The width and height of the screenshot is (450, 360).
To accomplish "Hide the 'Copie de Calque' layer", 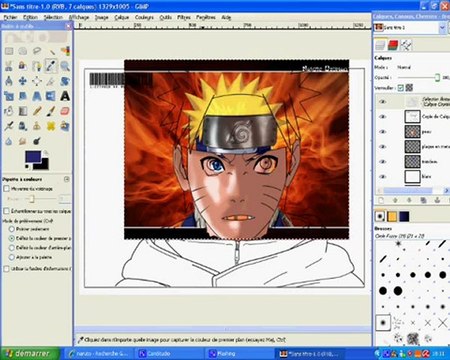I will tap(383, 117).
